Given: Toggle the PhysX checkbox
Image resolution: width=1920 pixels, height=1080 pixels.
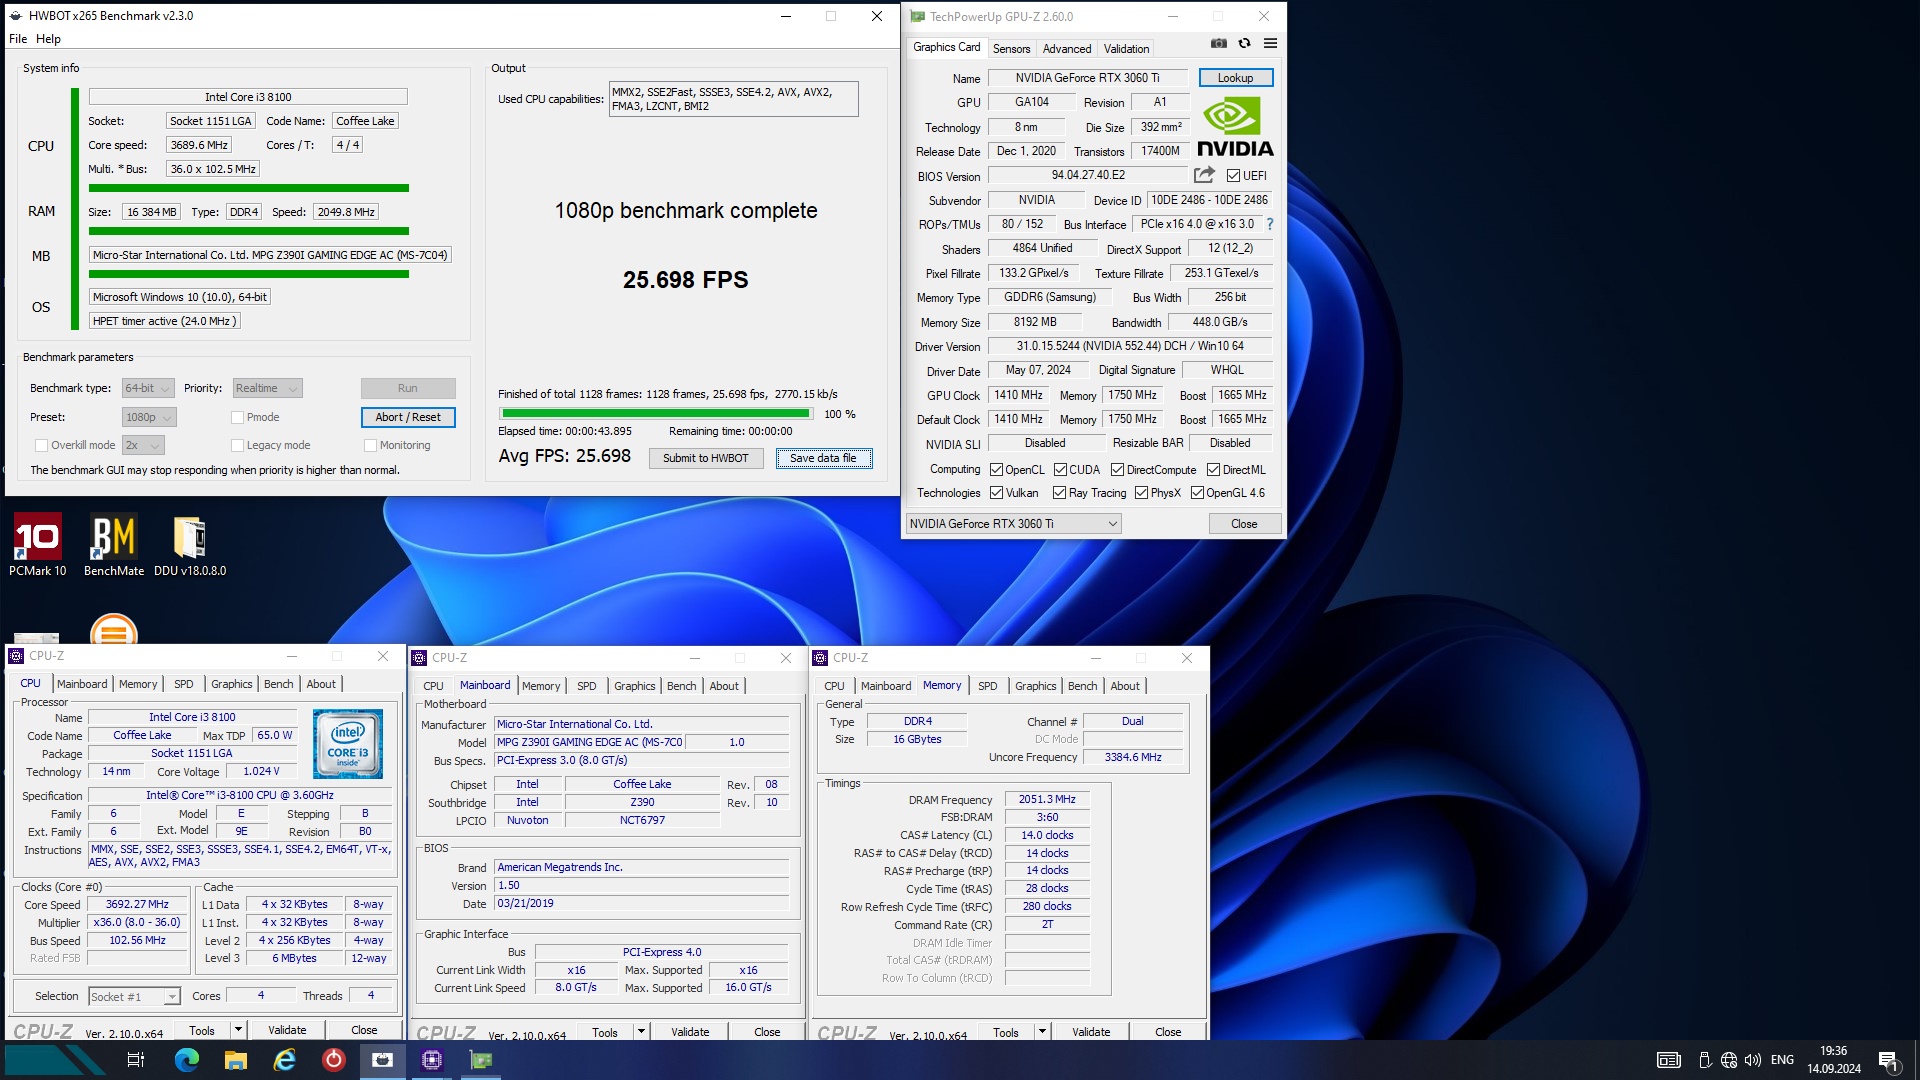Looking at the screenshot, I should 1141,492.
